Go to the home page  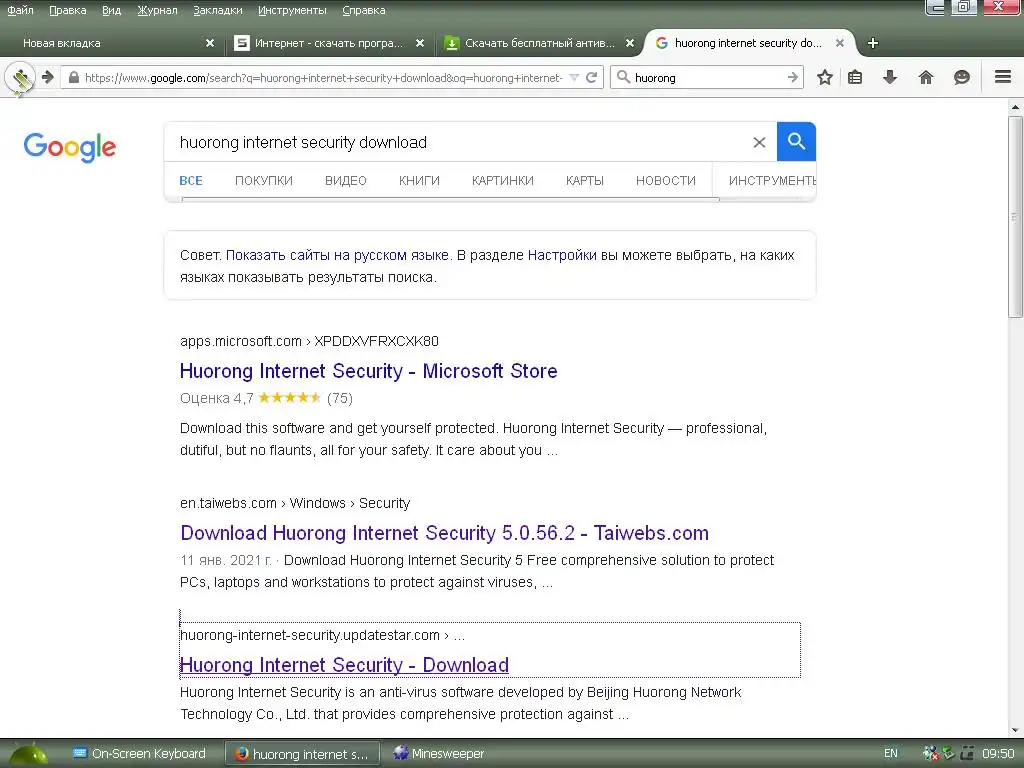point(925,78)
